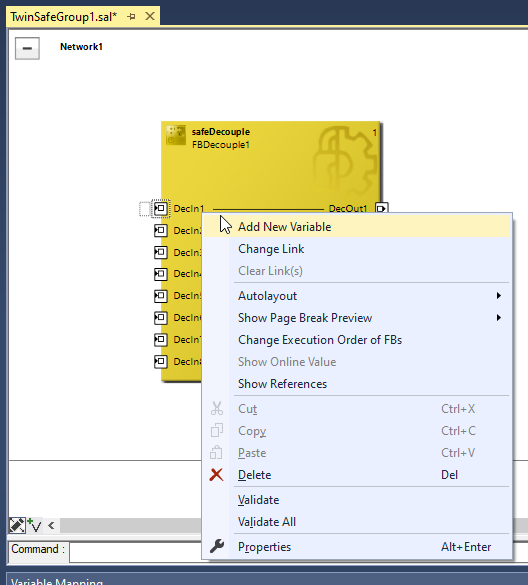Screen dimensions: 528x585
Task: Open the Autolayout submenu
Action: [357, 296]
